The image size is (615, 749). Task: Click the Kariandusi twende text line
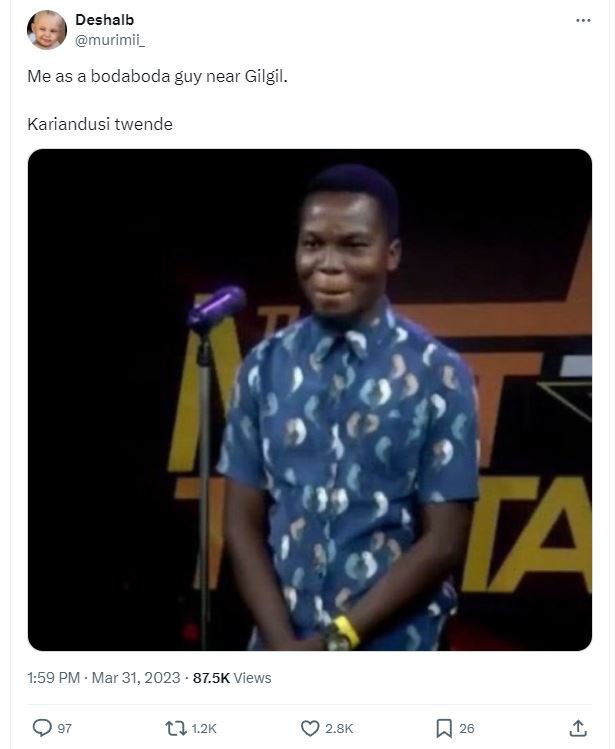pyautogui.click(x=100, y=124)
